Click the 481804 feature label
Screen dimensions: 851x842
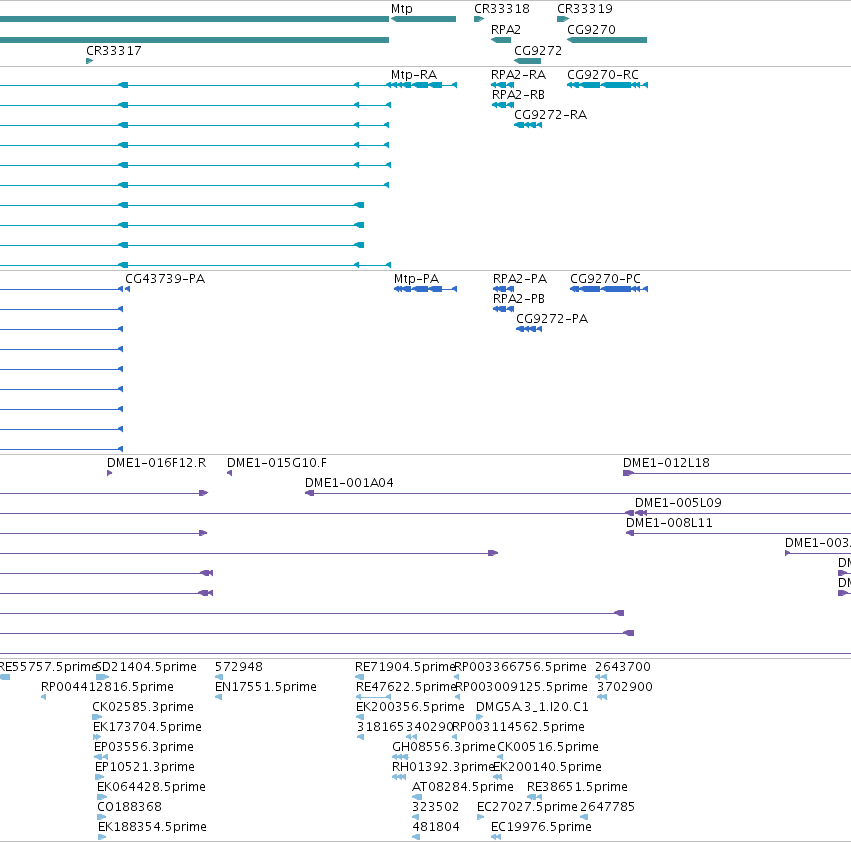point(436,827)
